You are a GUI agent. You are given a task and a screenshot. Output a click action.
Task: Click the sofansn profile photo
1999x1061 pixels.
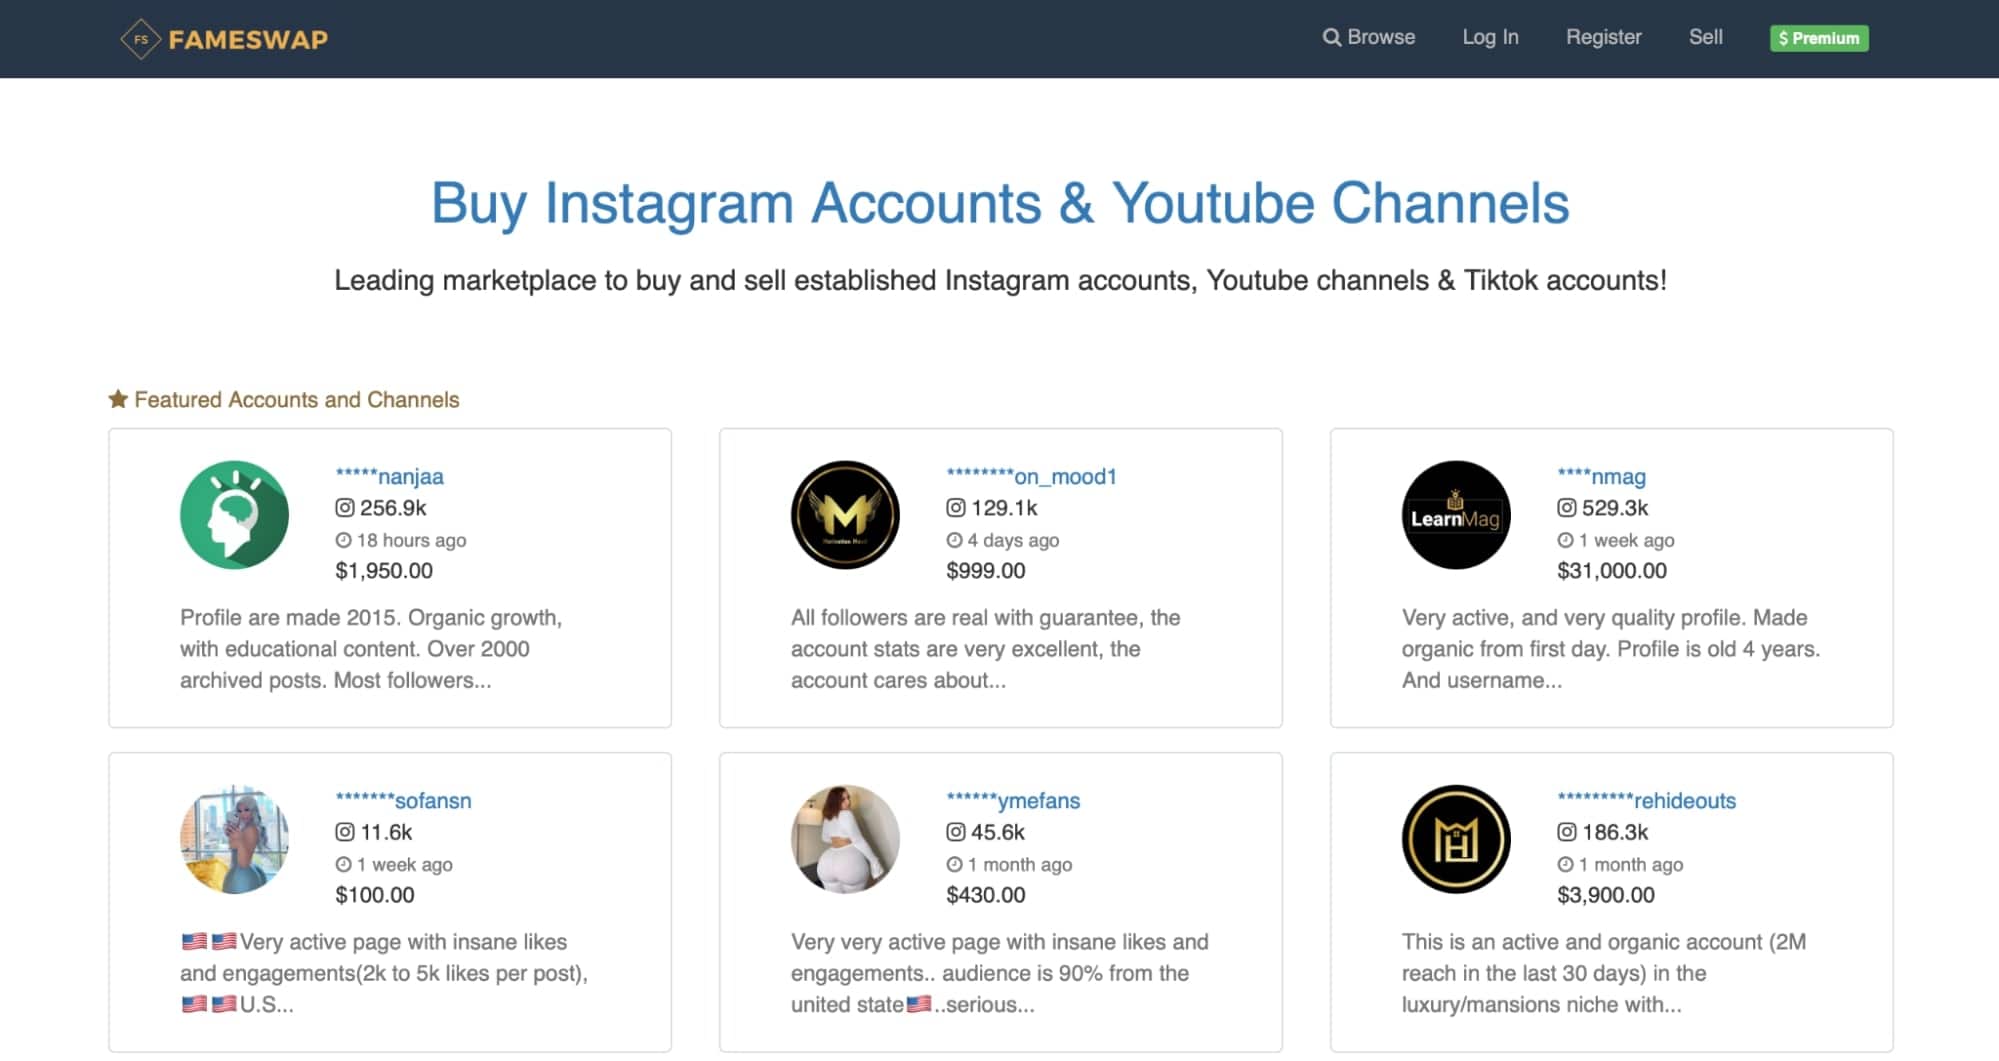tap(234, 839)
